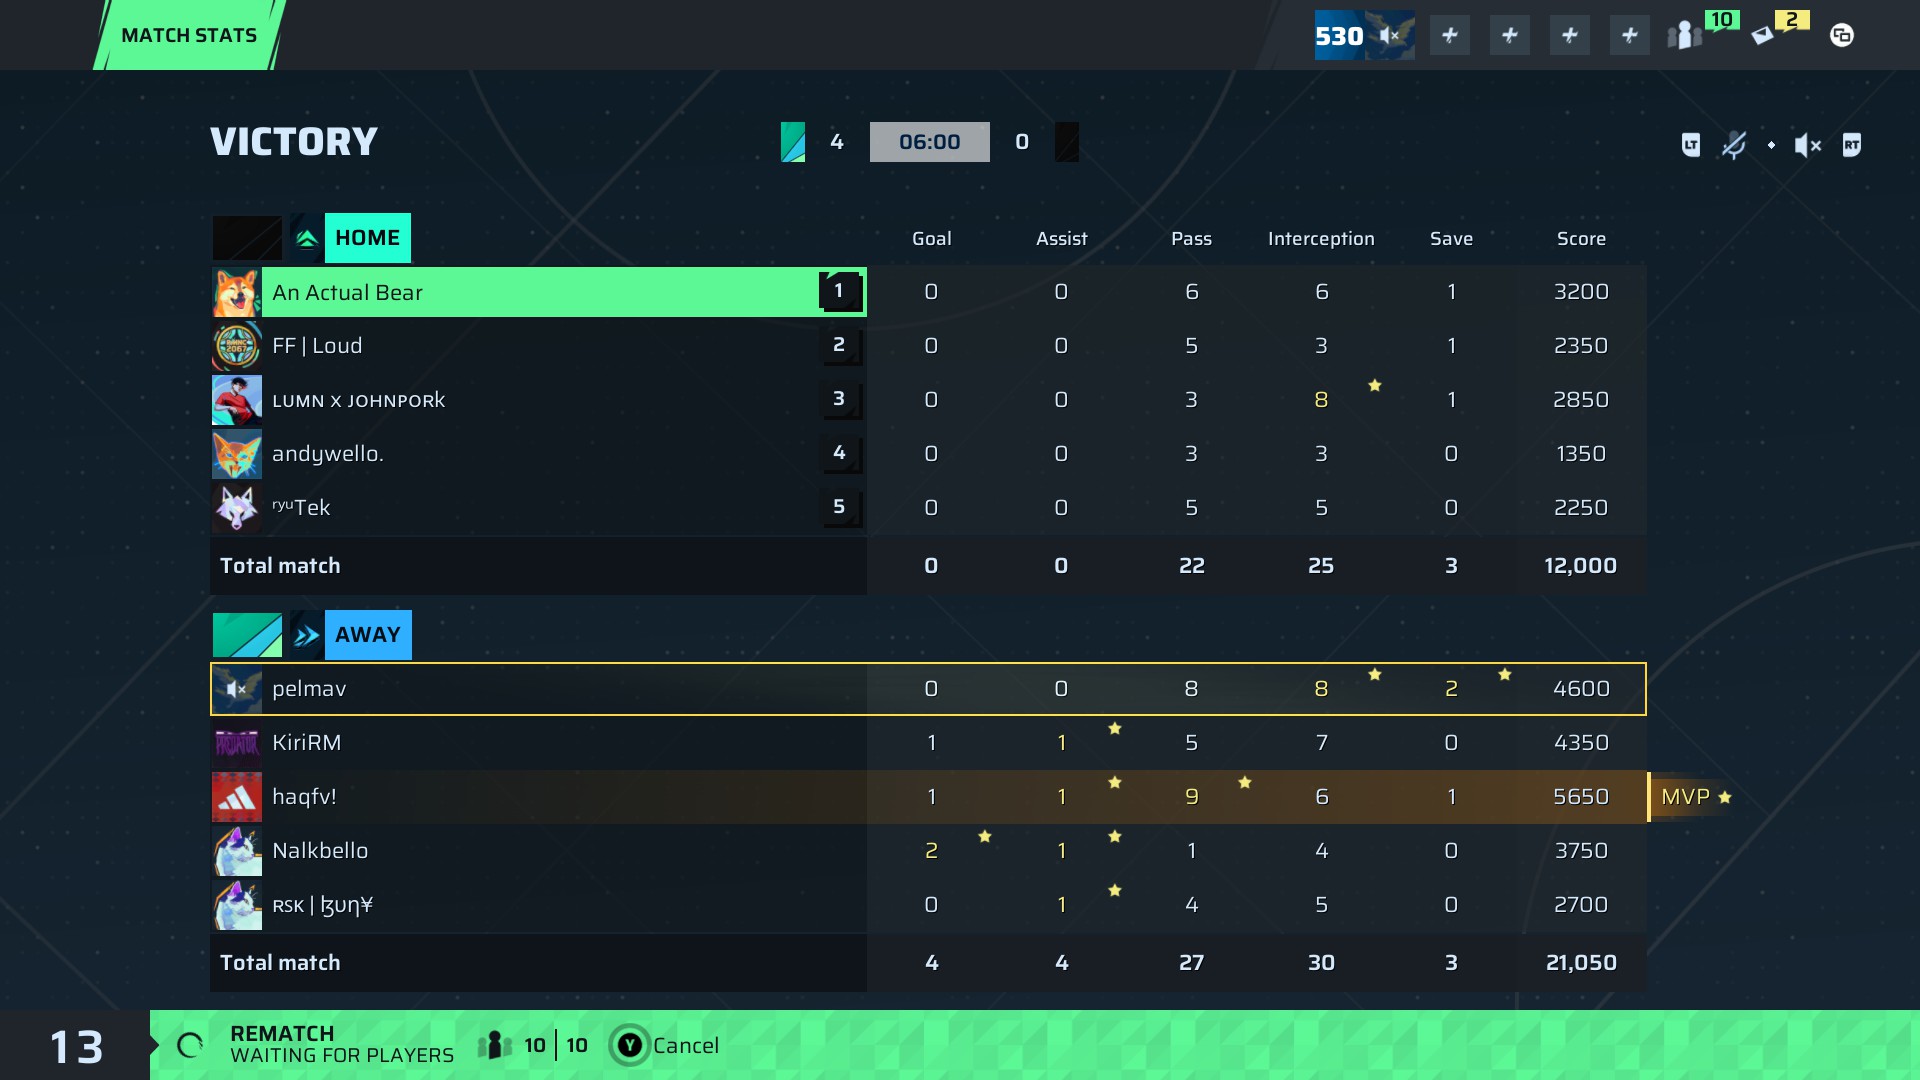1920x1080 pixels.
Task: Click the Save column header
Action: (1451, 239)
